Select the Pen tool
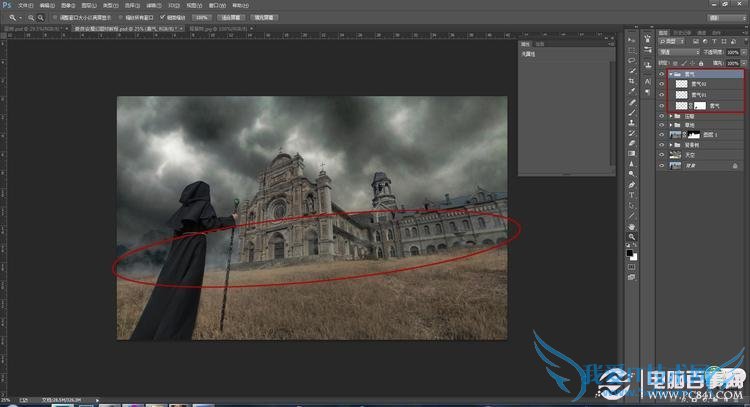 (x=632, y=184)
